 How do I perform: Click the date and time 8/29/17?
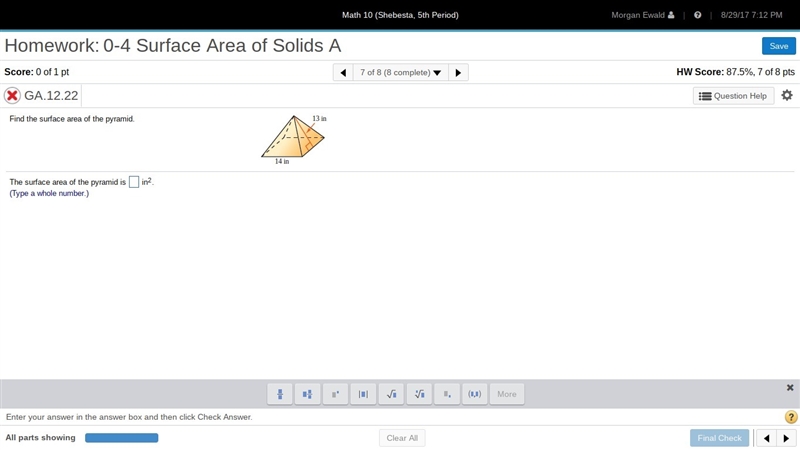751,15
